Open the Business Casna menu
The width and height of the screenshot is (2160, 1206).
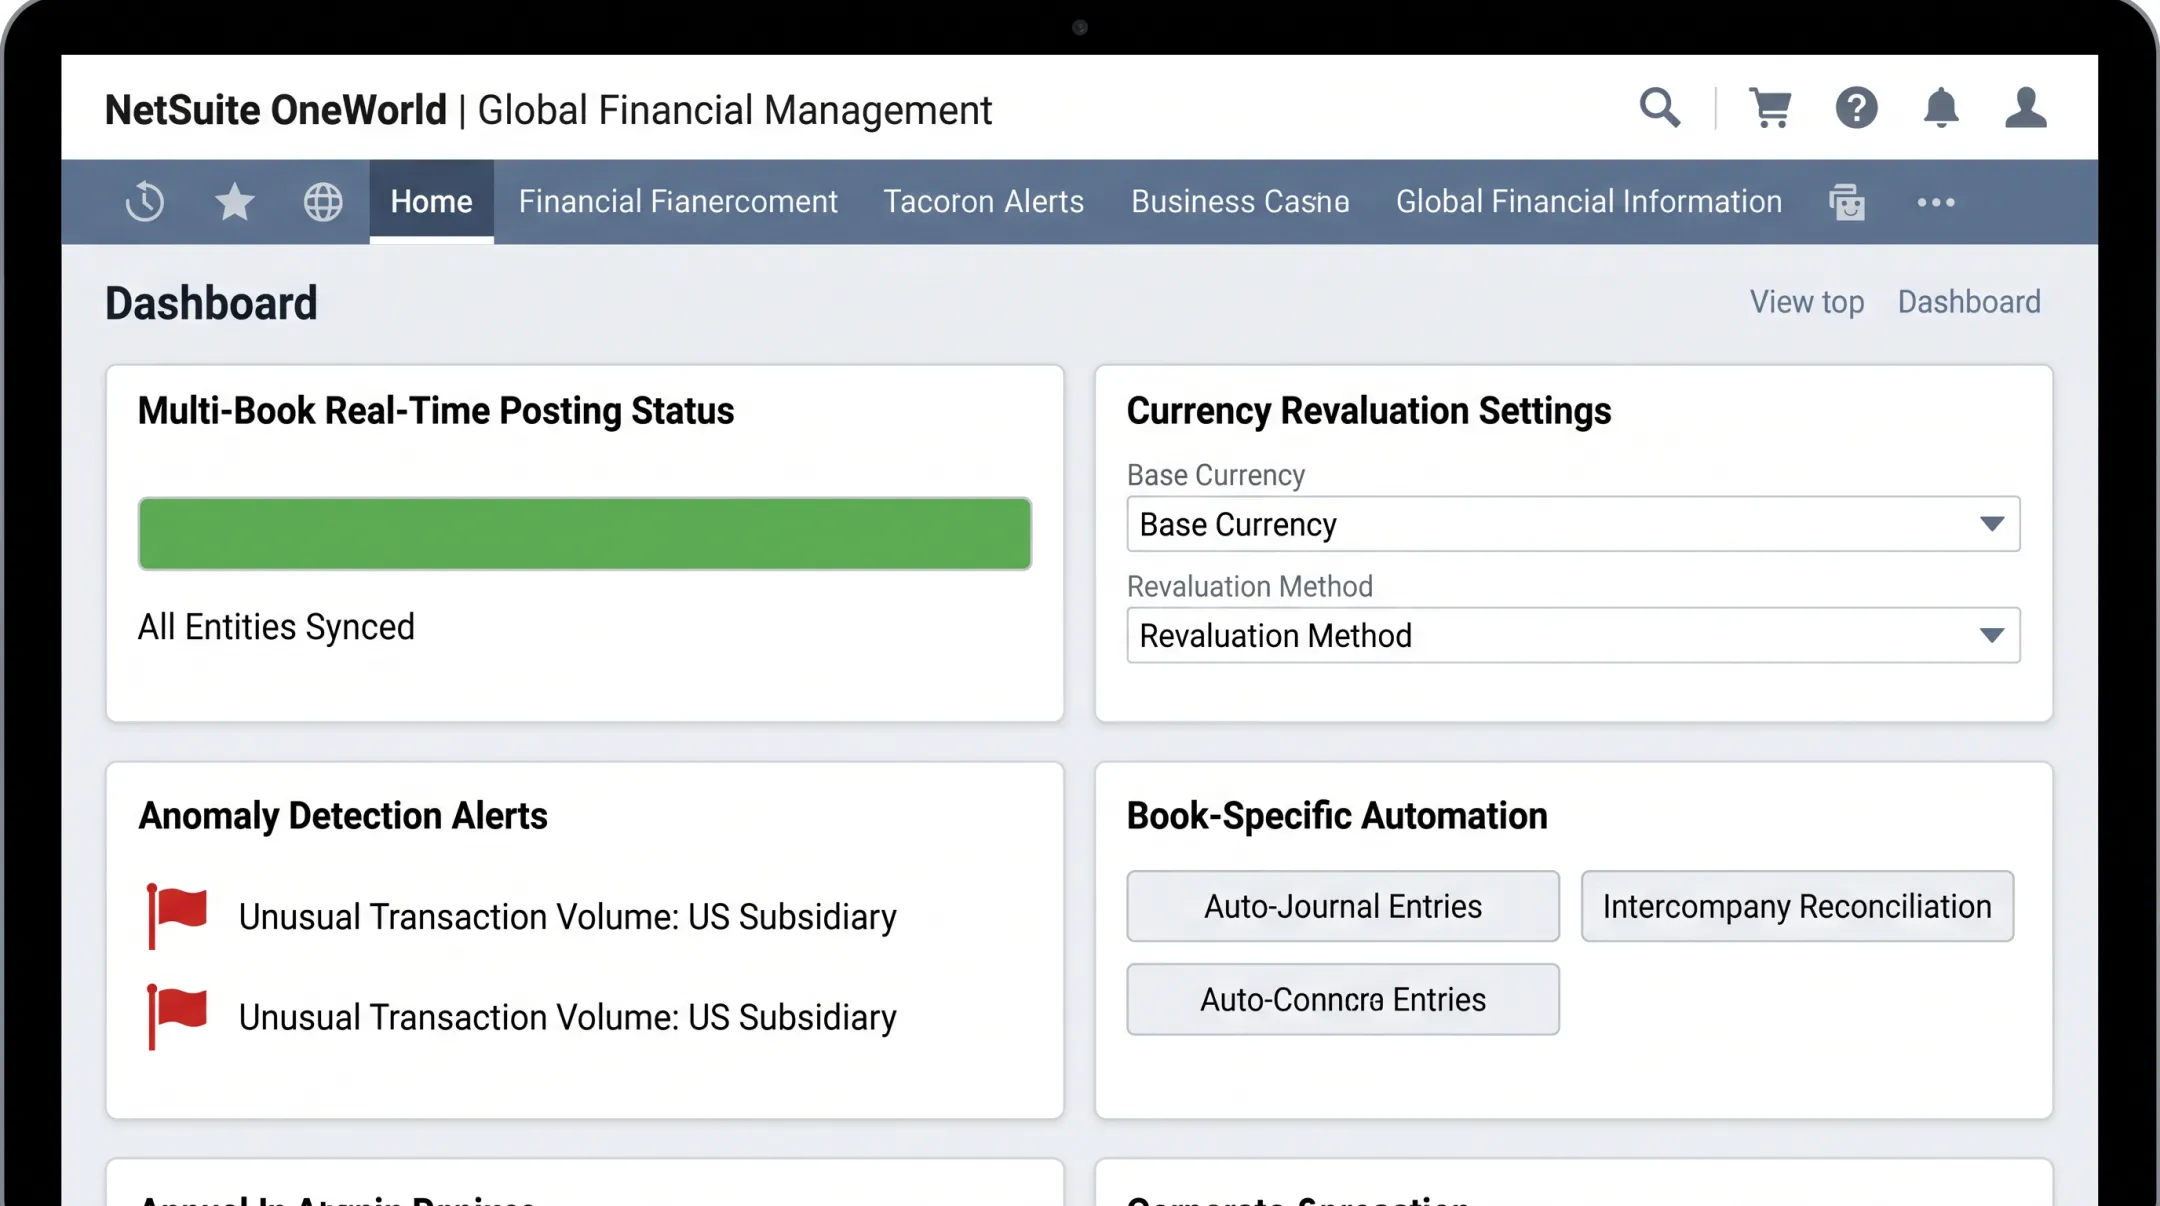(x=1240, y=202)
